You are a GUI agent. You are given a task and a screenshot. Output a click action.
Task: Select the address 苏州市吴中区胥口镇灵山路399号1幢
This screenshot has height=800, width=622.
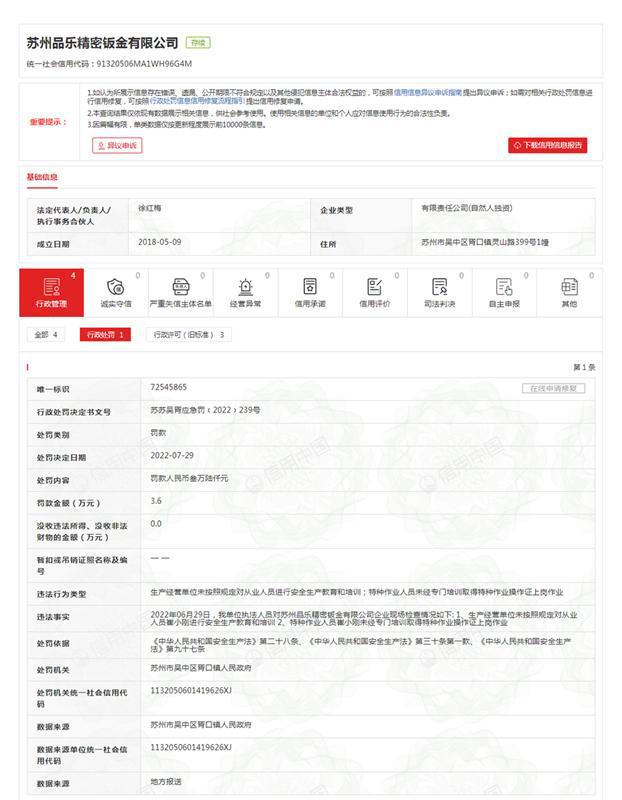pos(485,242)
